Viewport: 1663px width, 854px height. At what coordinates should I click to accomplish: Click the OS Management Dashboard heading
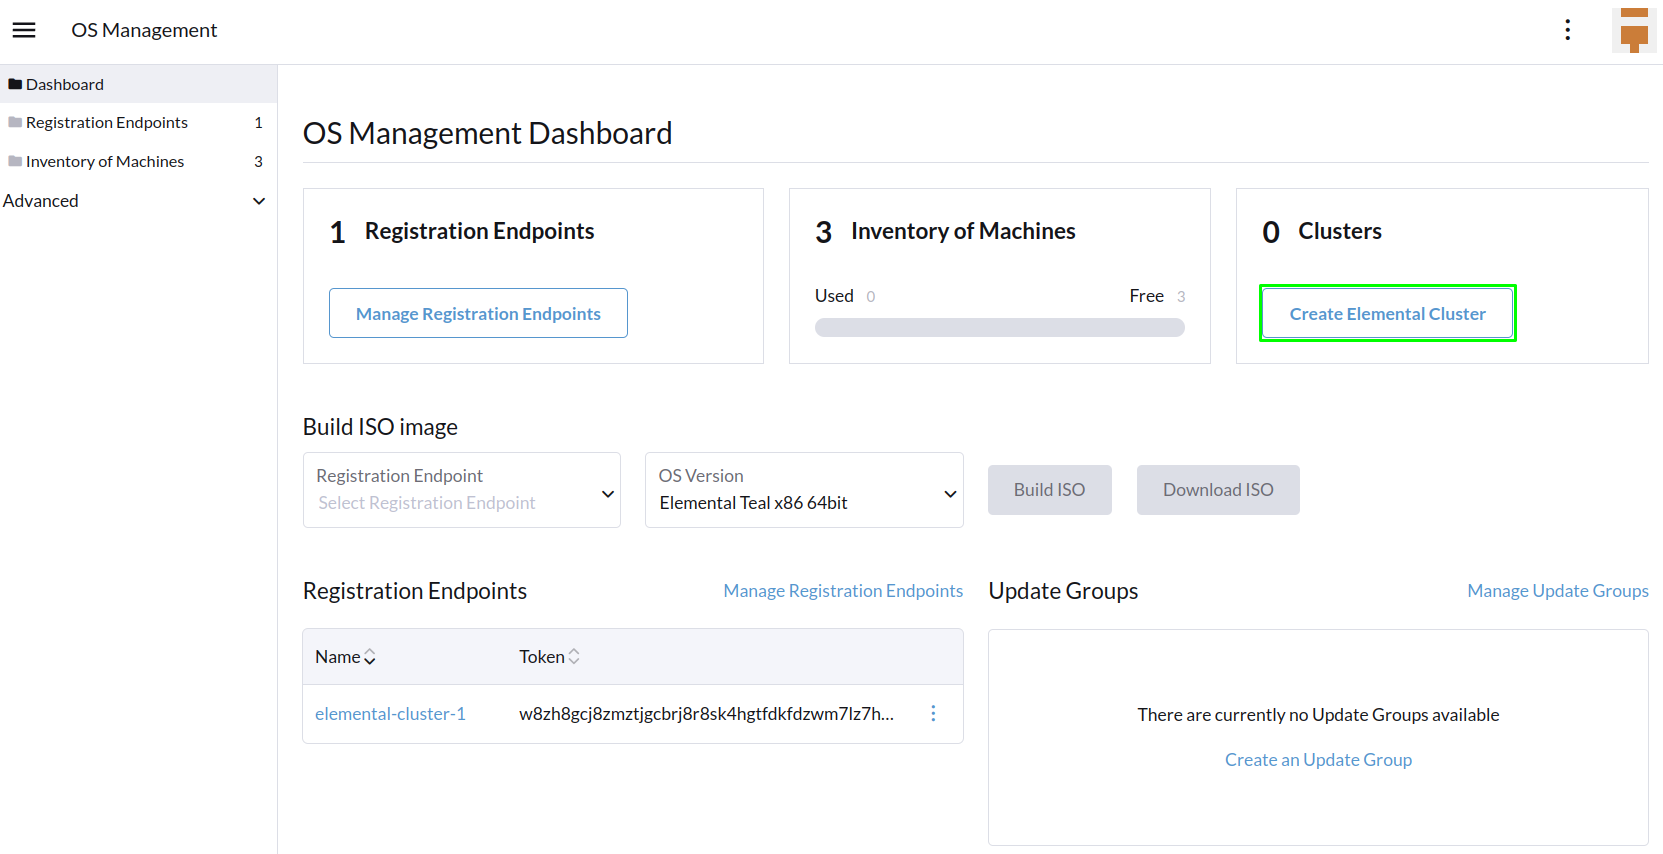487,133
